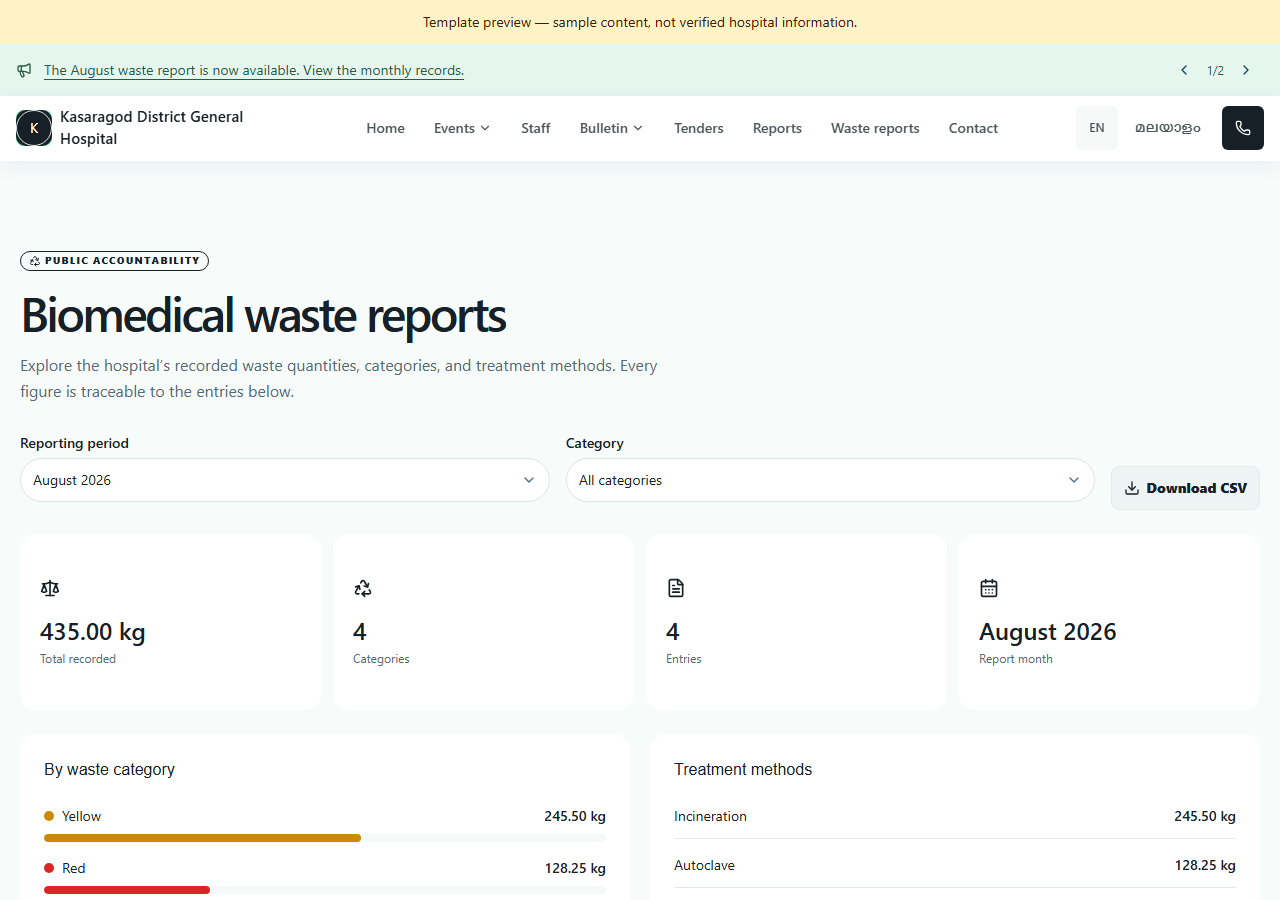Click the megaphone announcement icon
The image size is (1280, 900).
pyautogui.click(x=24, y=70)
